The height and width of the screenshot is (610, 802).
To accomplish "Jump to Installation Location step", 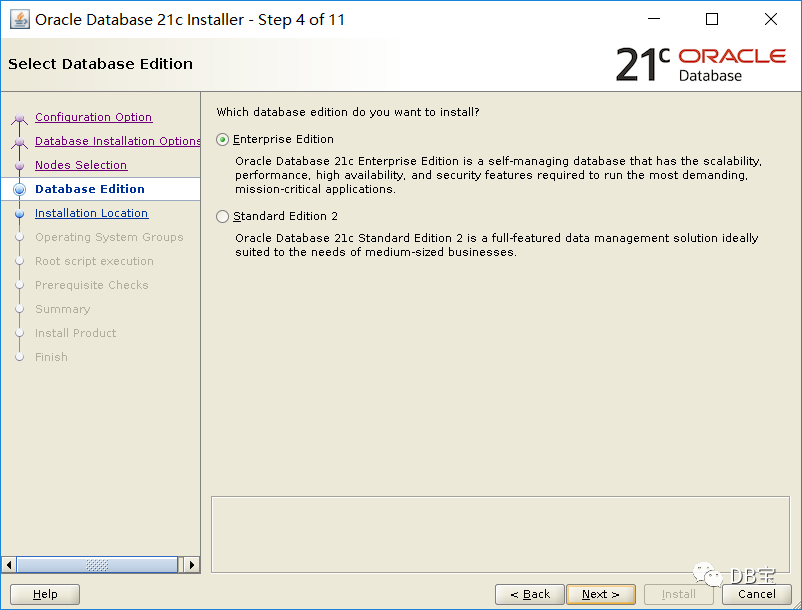I will click(x=92, y=213).
